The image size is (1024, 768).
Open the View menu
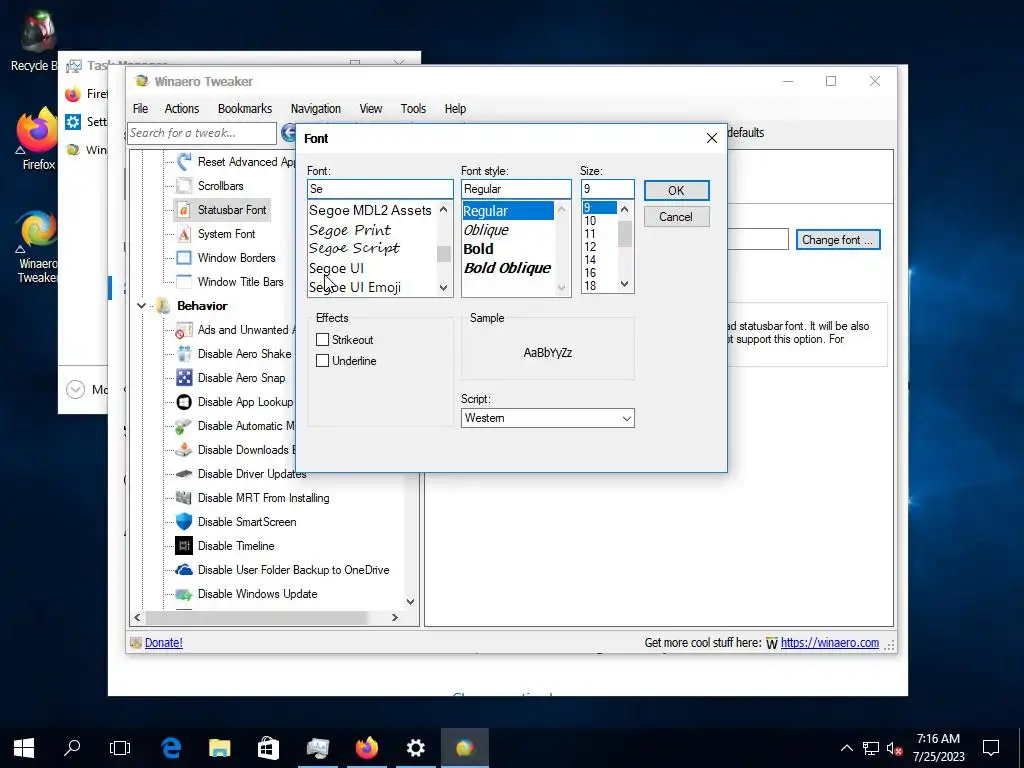[370, 108]
